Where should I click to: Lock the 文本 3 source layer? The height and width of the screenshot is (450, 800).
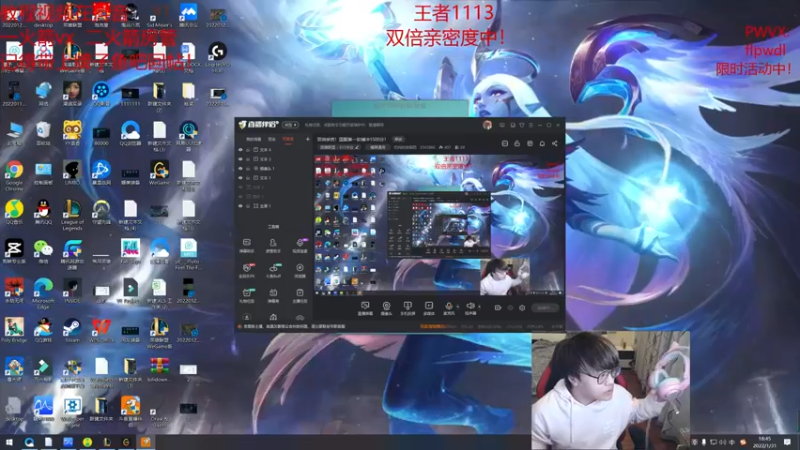point(248,159)
